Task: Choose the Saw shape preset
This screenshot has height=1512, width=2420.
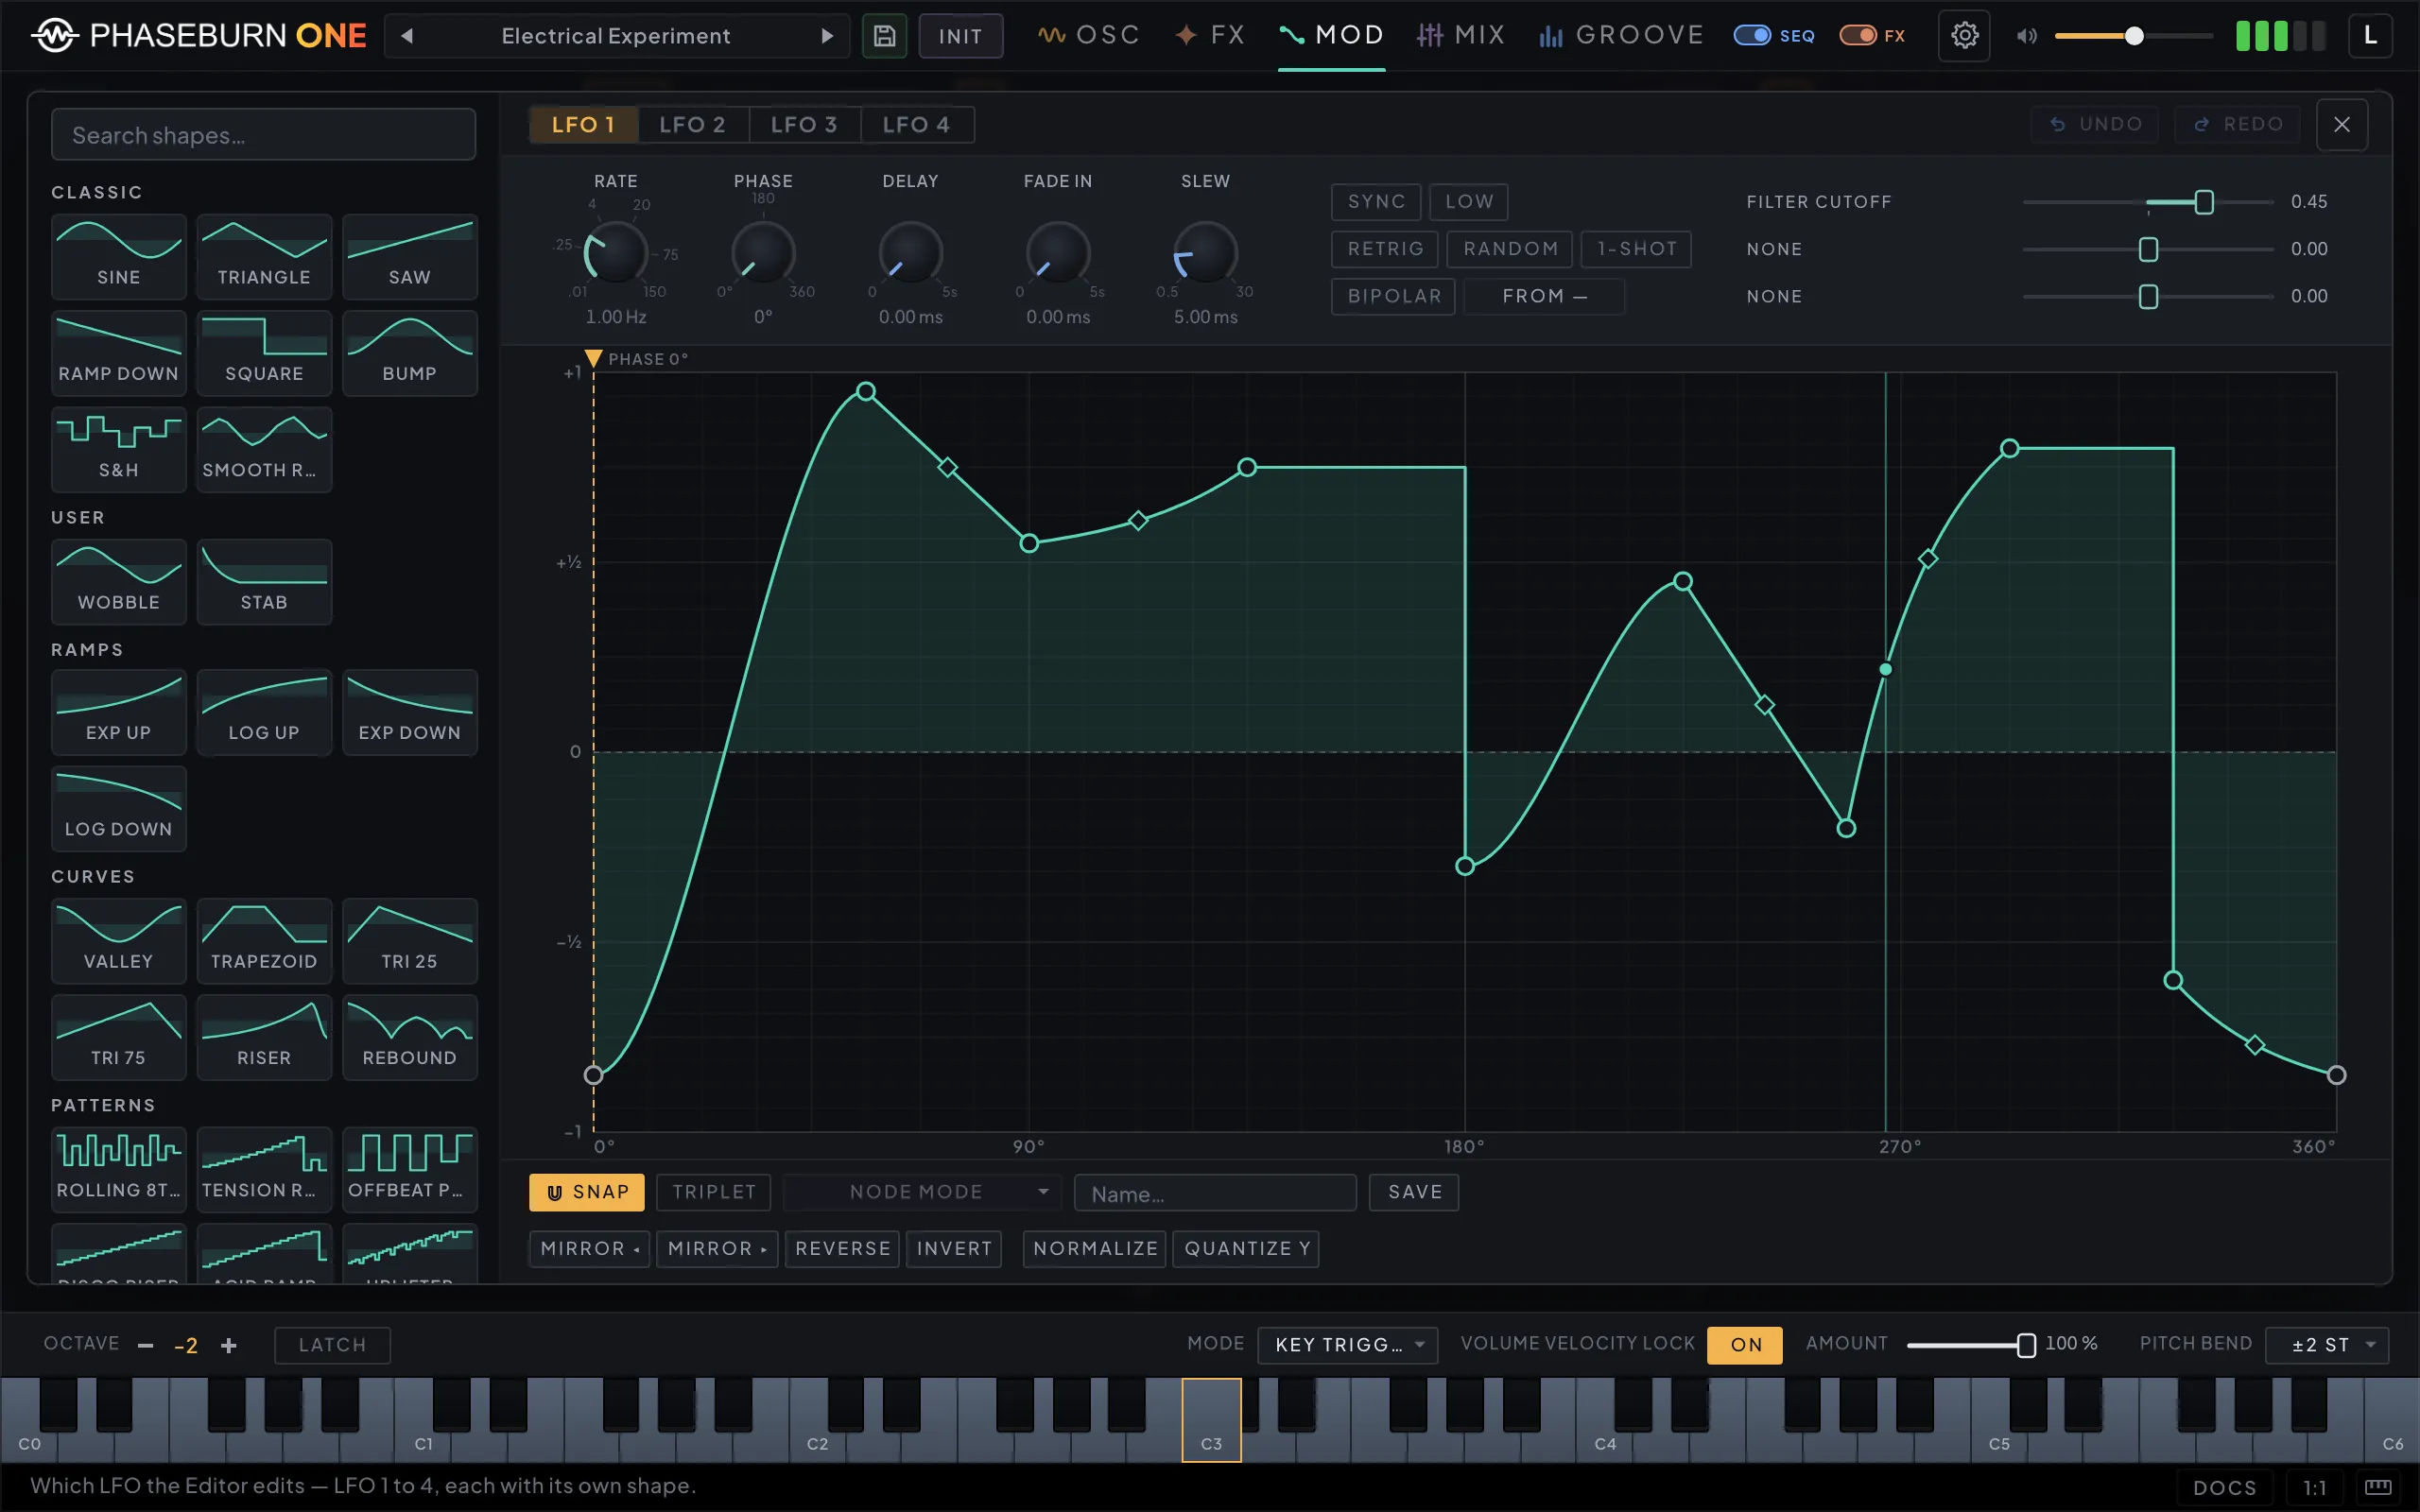Action: pos(410,256)
